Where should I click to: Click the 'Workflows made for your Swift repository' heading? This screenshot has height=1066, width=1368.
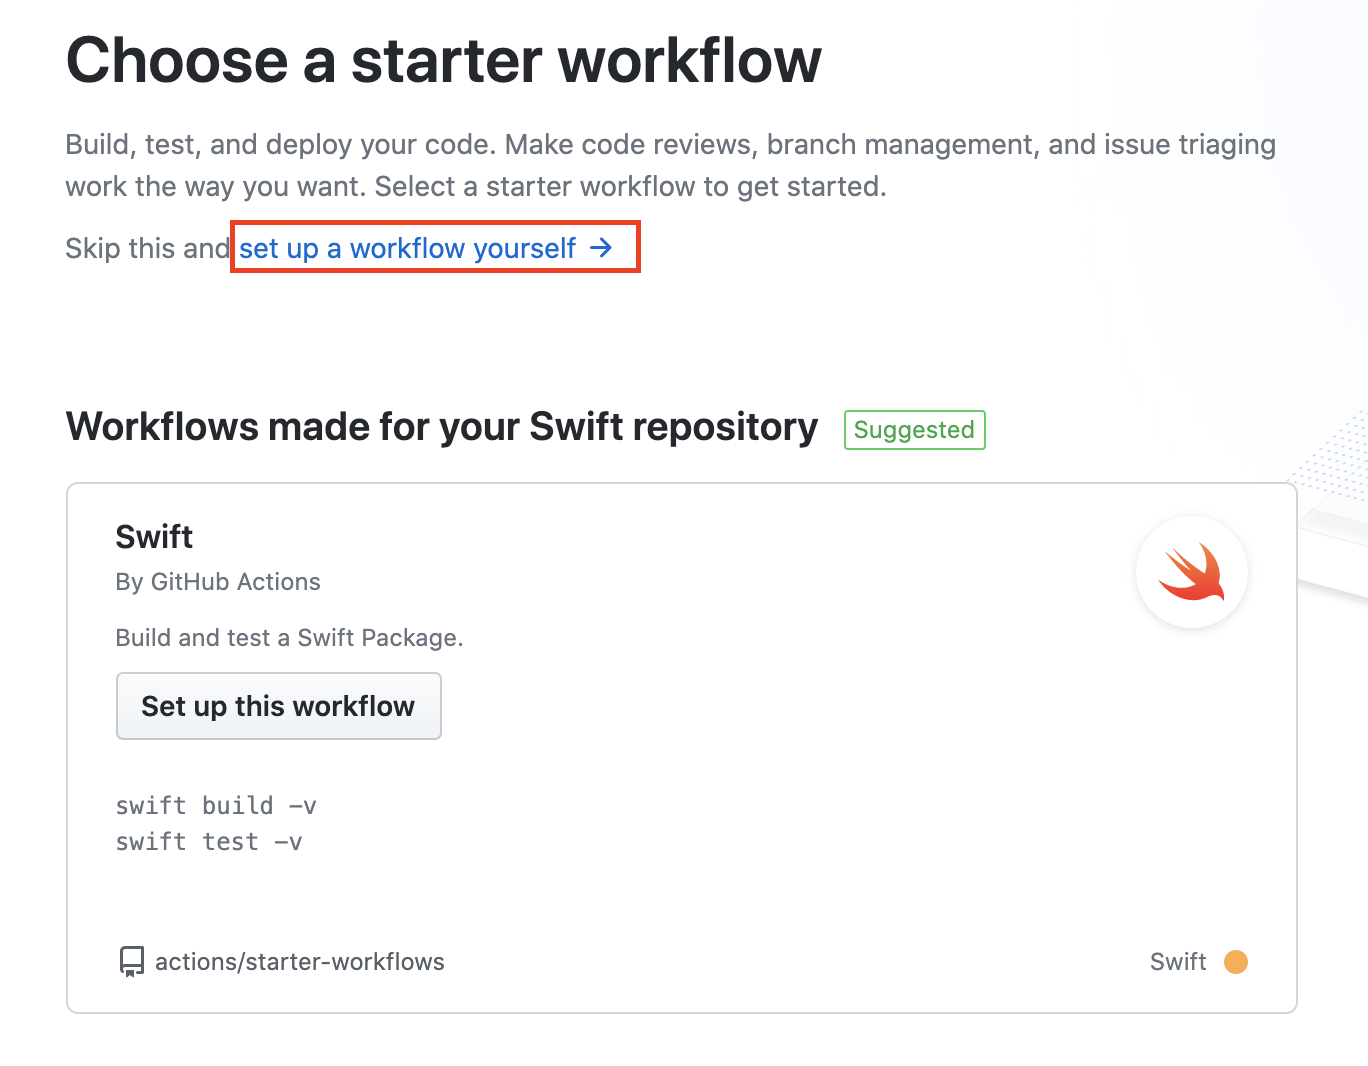point(442,427)
